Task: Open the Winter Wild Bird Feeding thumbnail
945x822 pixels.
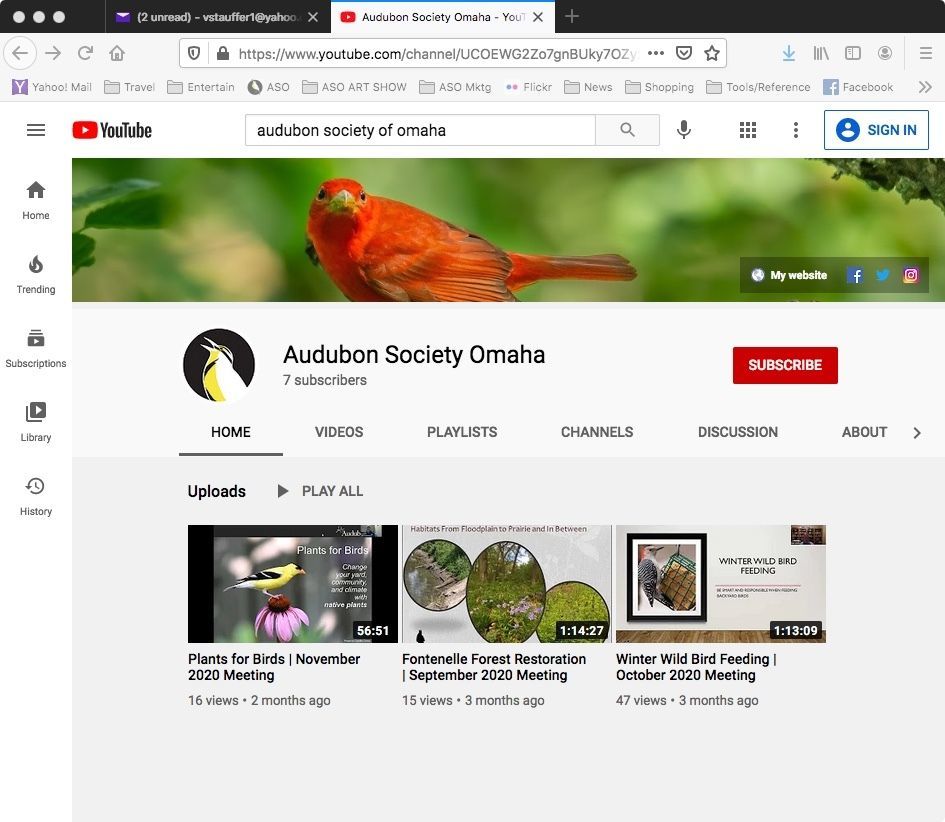Action: [721, 583]
